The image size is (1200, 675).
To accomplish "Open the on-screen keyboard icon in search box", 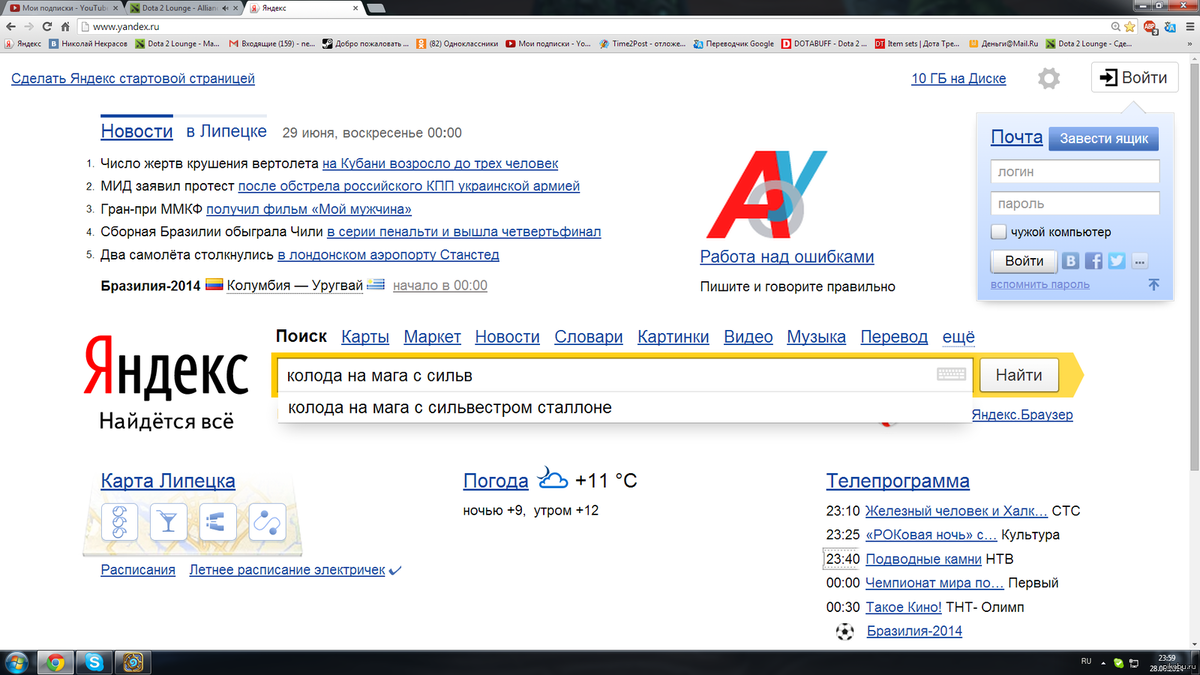I will point(951,375).
